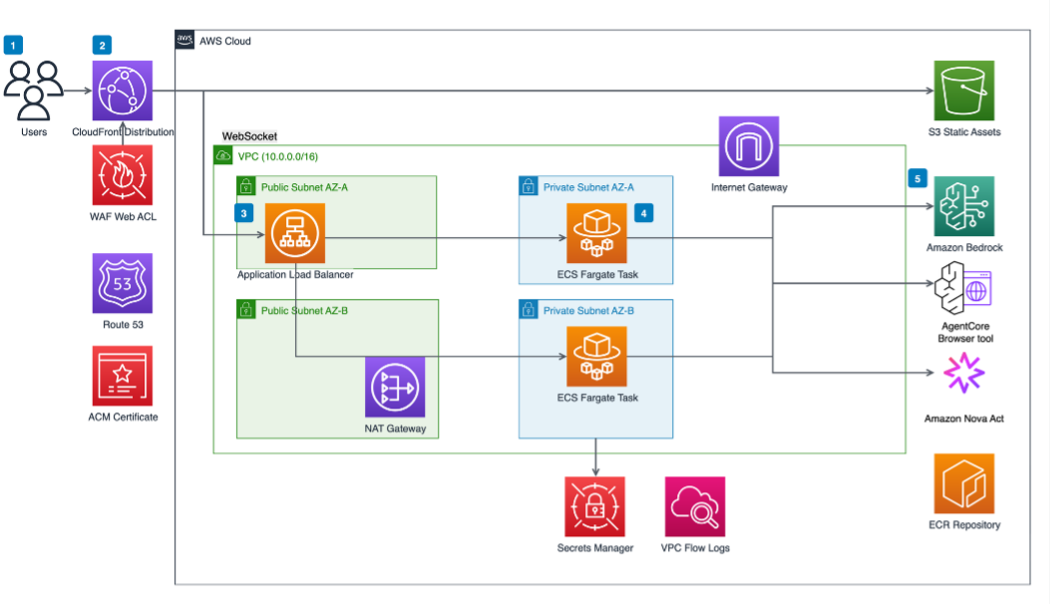Select the ECS Fargate Task in Private Subnet AZ-A
This screenshot has height=604, width=1050.
click(x=595, y=231)
